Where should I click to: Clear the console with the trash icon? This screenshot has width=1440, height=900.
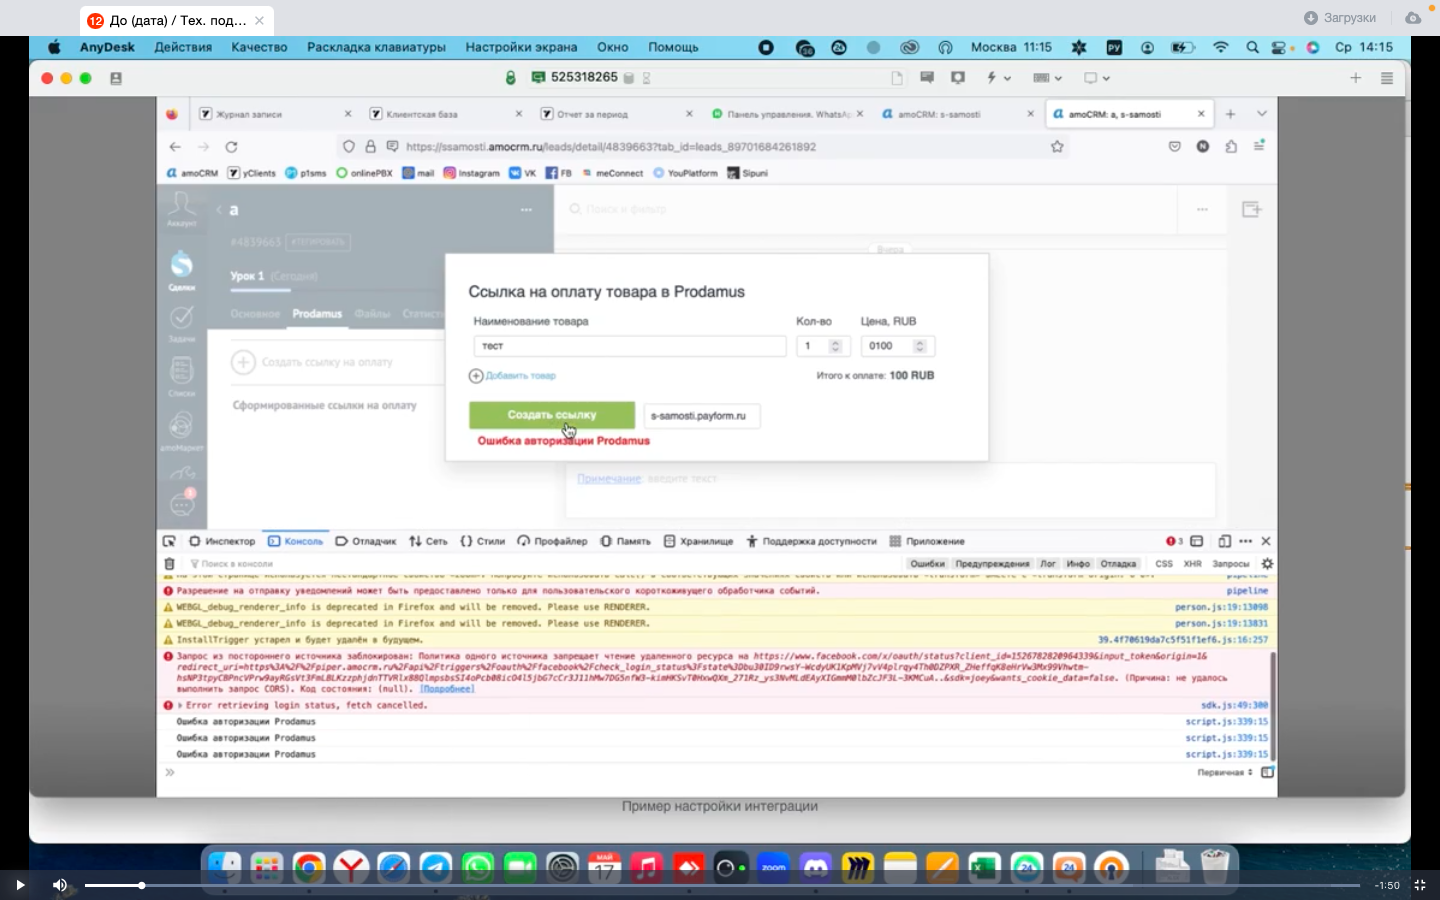[169, 564]
